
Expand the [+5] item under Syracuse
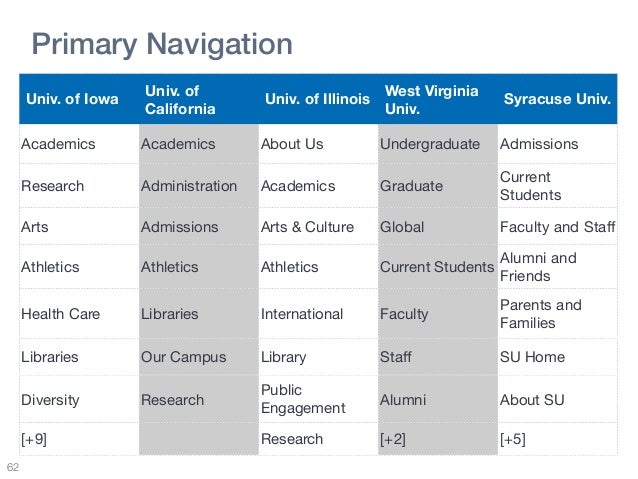[x=513, y=439]
